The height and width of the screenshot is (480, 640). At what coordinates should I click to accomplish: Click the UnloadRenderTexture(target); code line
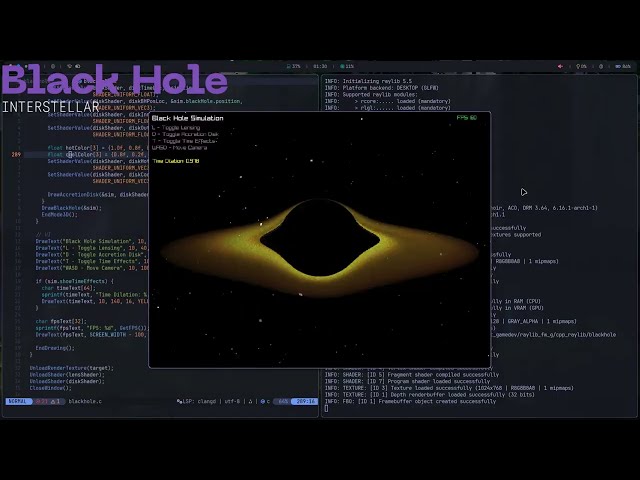(x=72, y=368)
